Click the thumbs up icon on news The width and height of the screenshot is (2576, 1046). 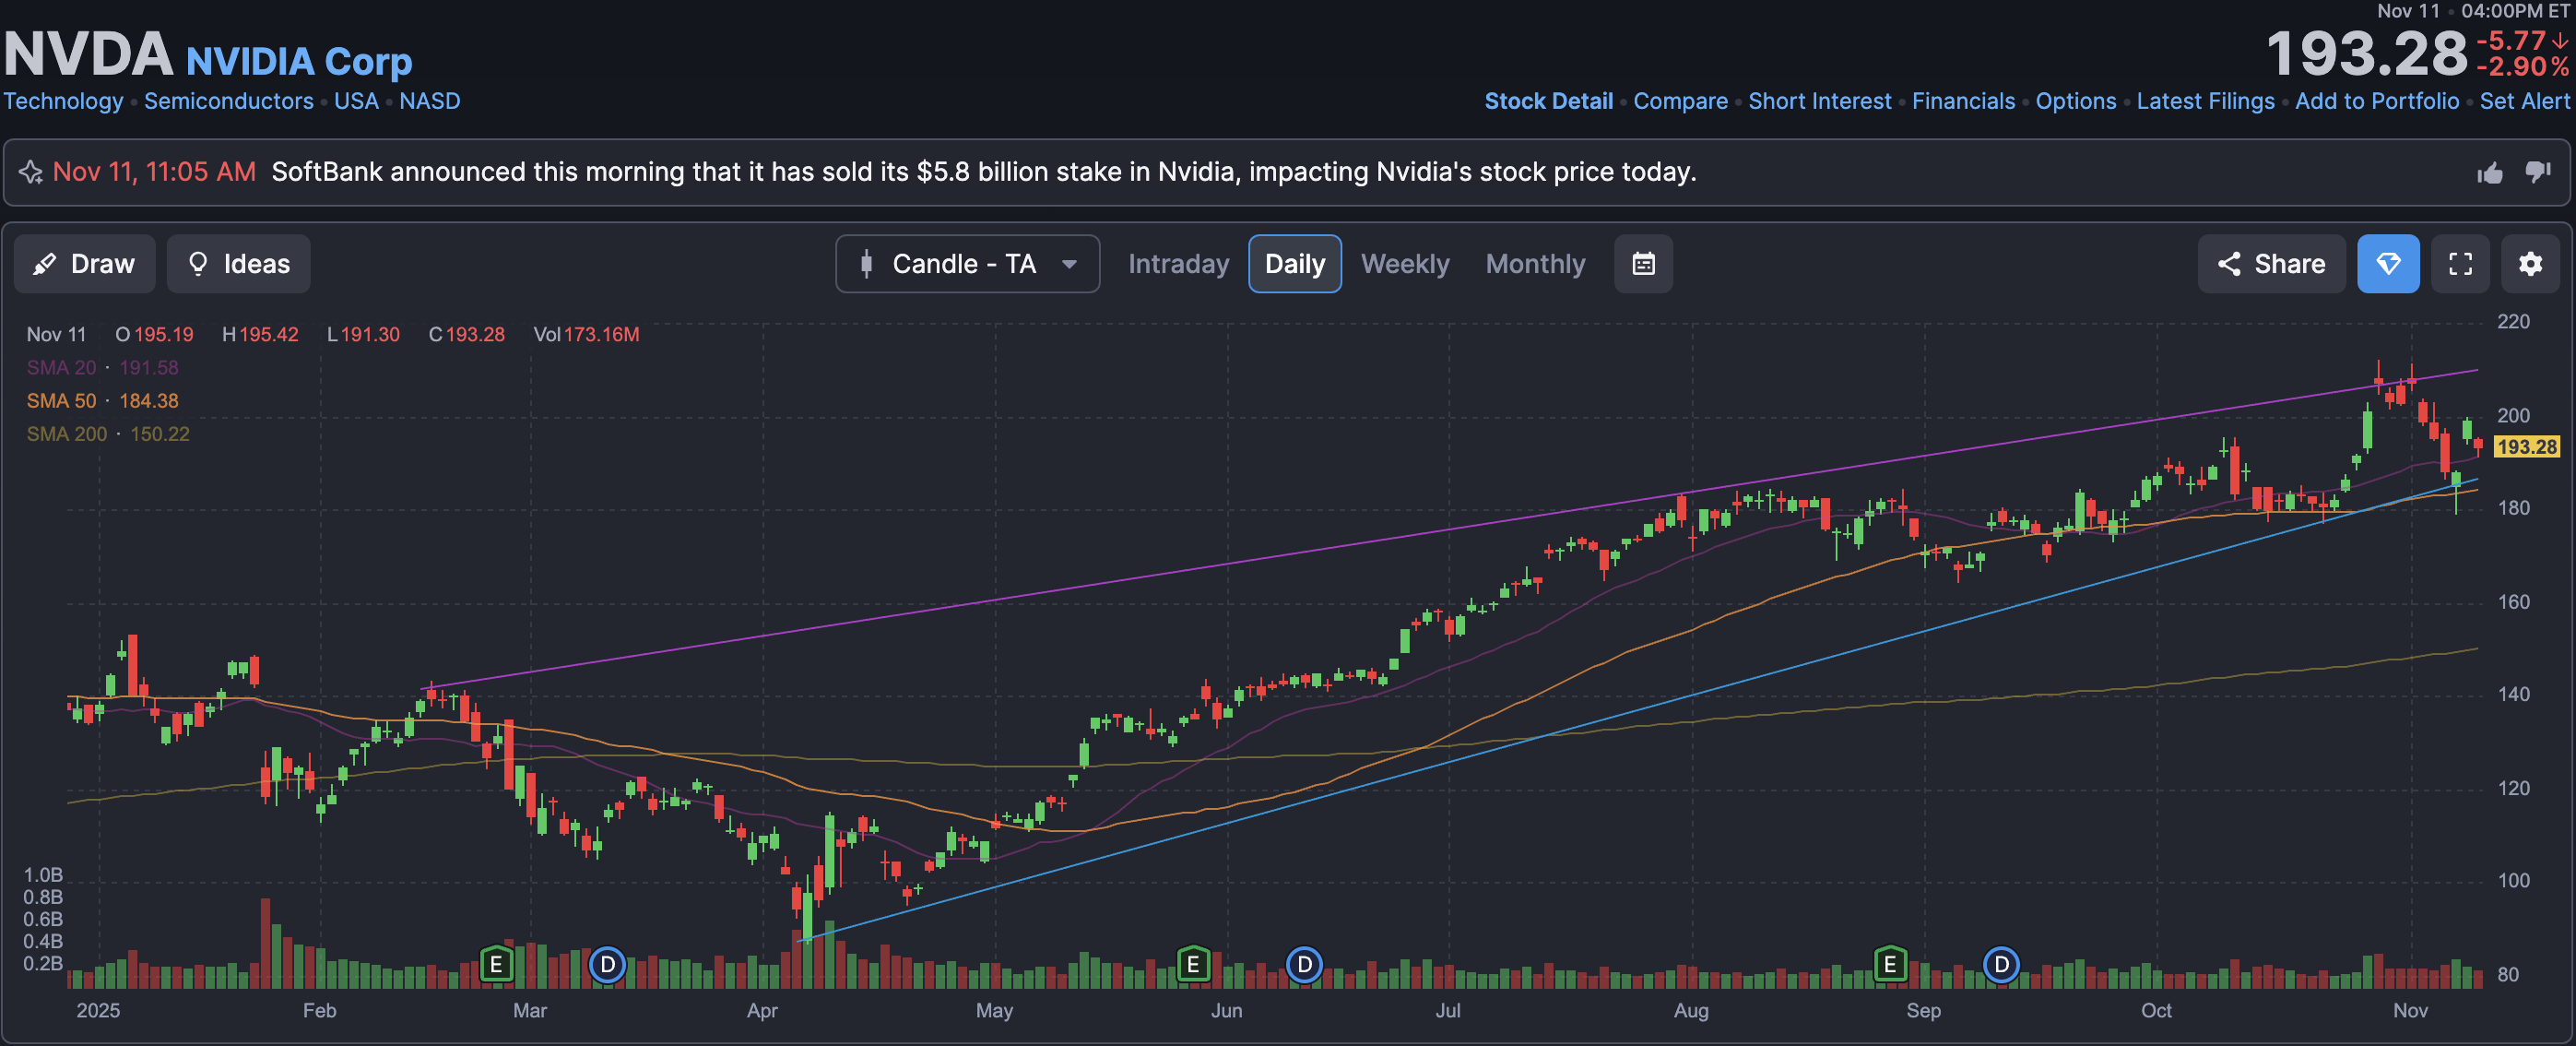[x=2489, y=174]
